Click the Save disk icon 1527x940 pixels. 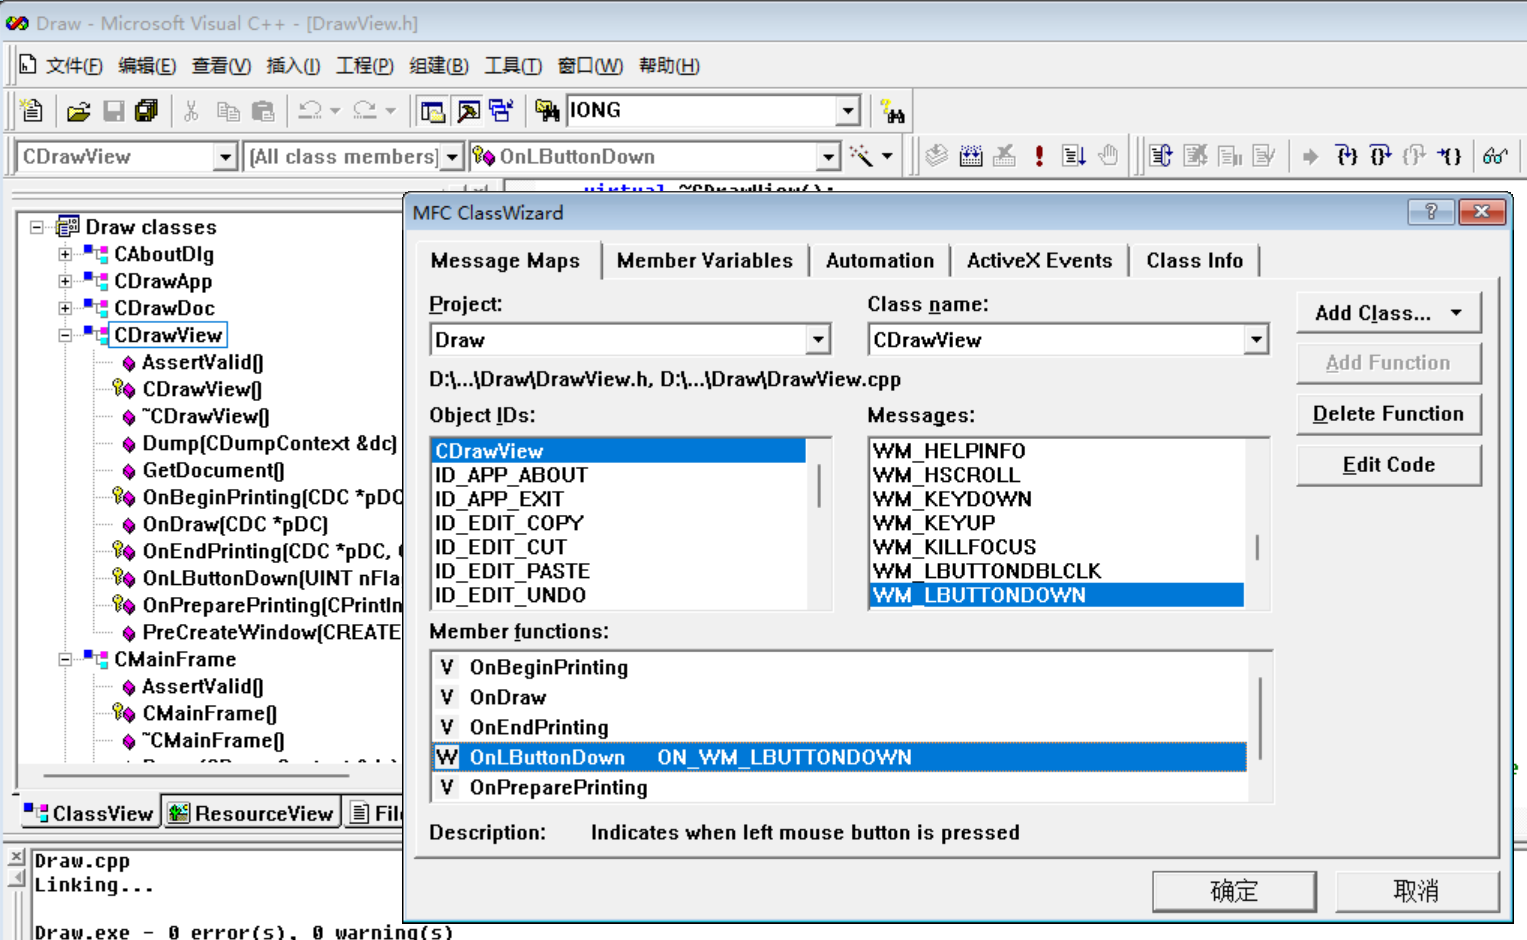pos(113,111)
